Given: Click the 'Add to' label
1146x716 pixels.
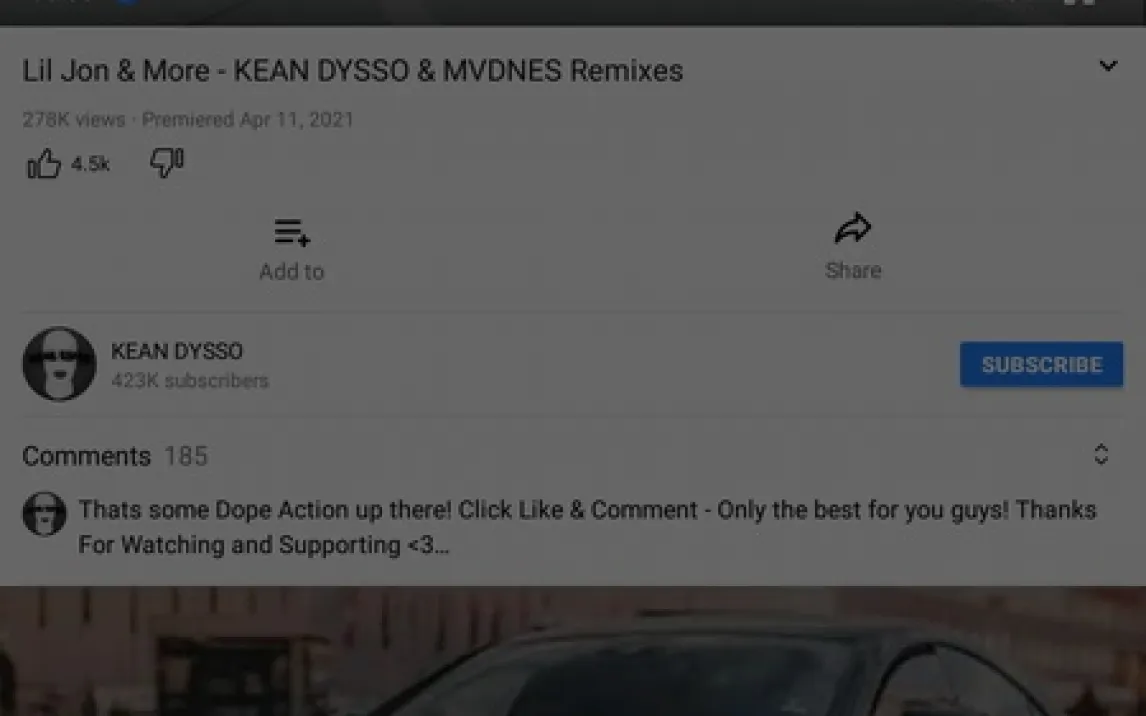Looking at the screenshot, I should click(292, 272).
